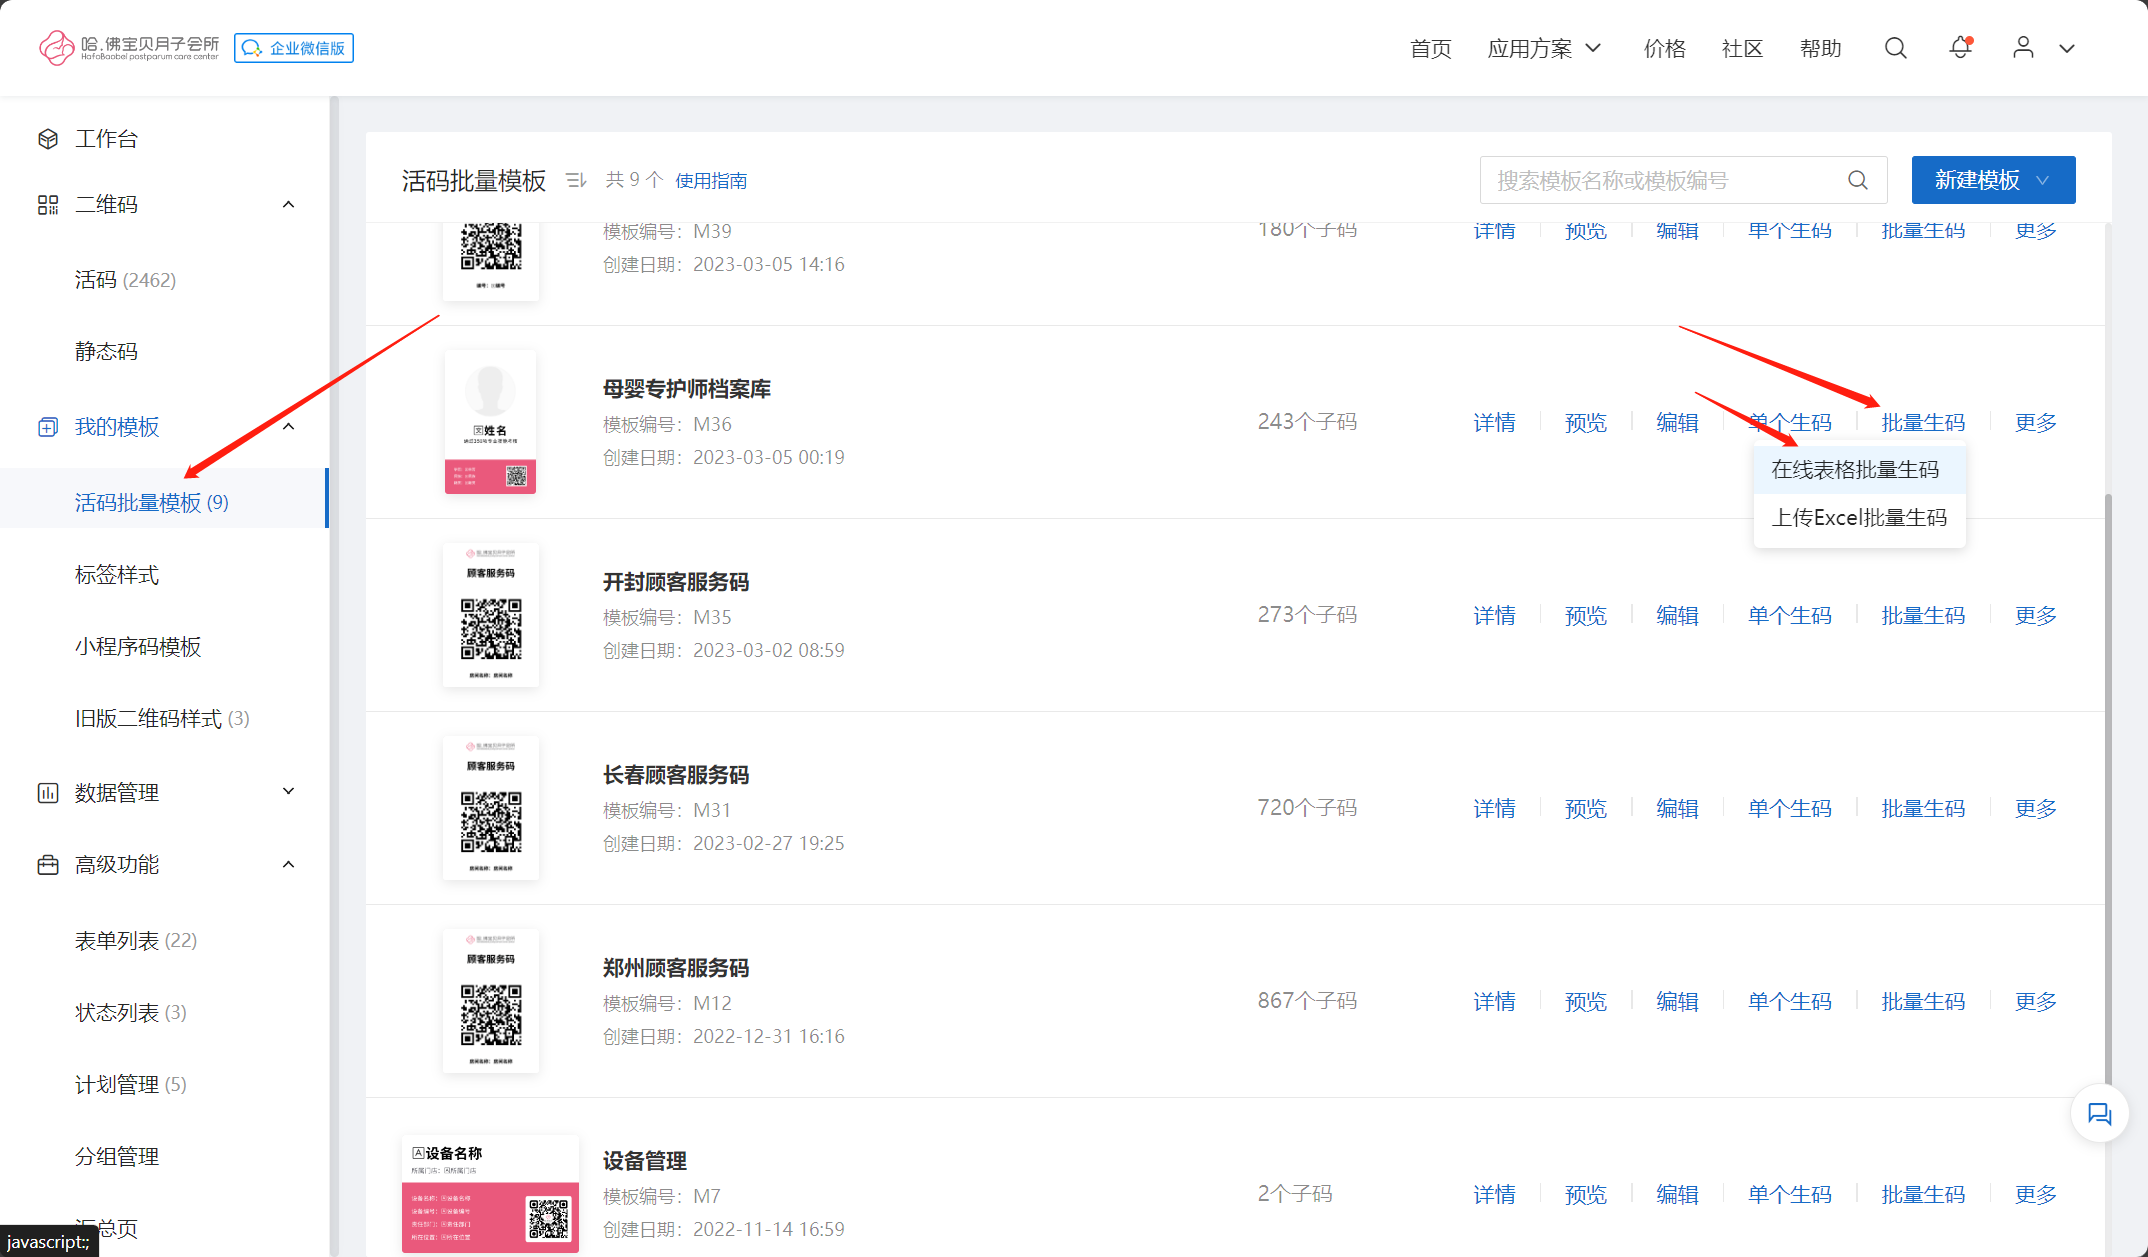Viewport: 2148px width, 1257px height.
Task: Click the 二维码 grid icon in sidebar
Action: coord(48,205)
